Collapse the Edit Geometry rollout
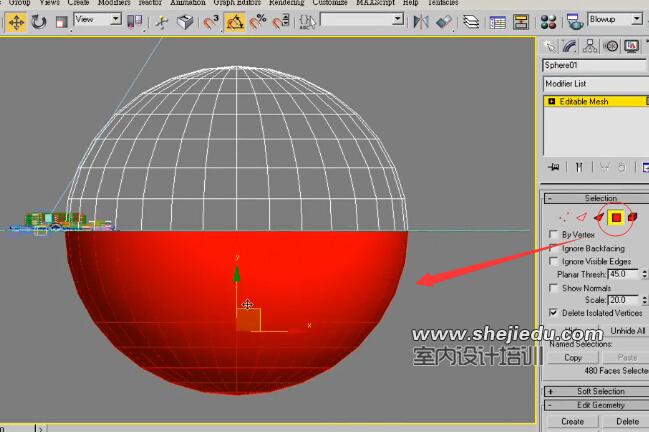Image resolution: width=649 pixels, height=432 pixels. (596, 405)
